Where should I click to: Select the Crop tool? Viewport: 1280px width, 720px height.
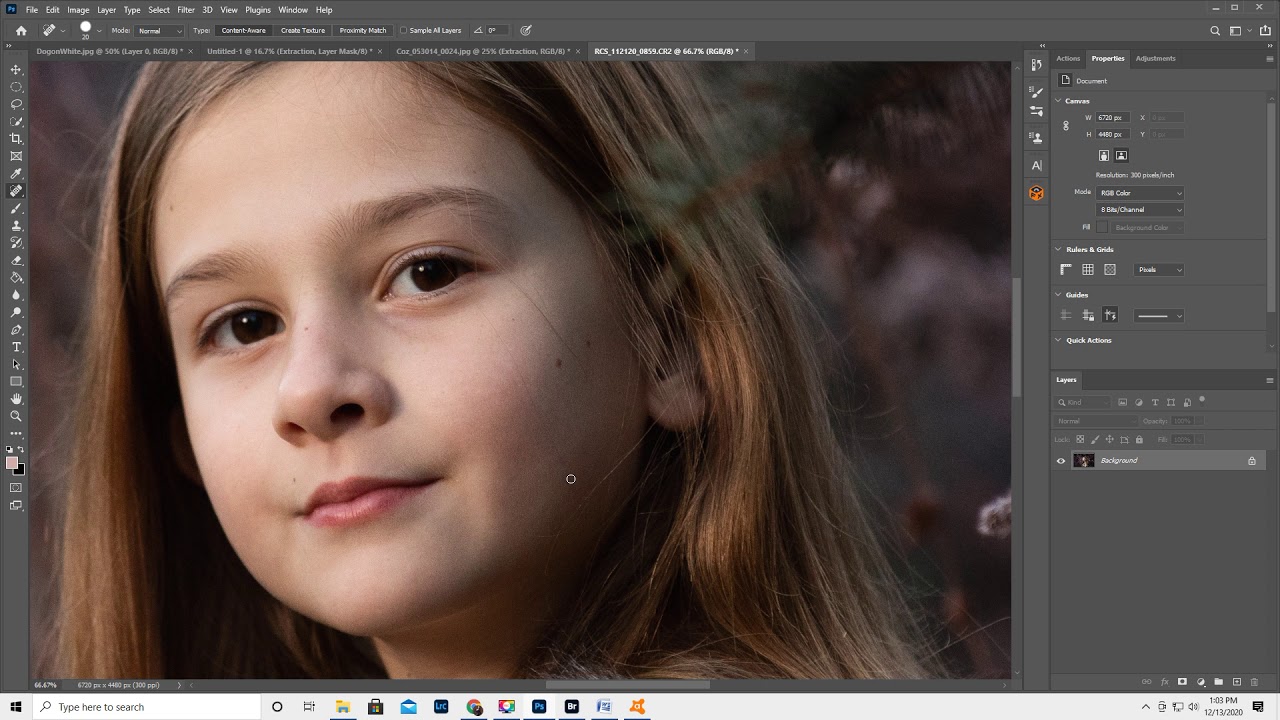click(16, 139)
